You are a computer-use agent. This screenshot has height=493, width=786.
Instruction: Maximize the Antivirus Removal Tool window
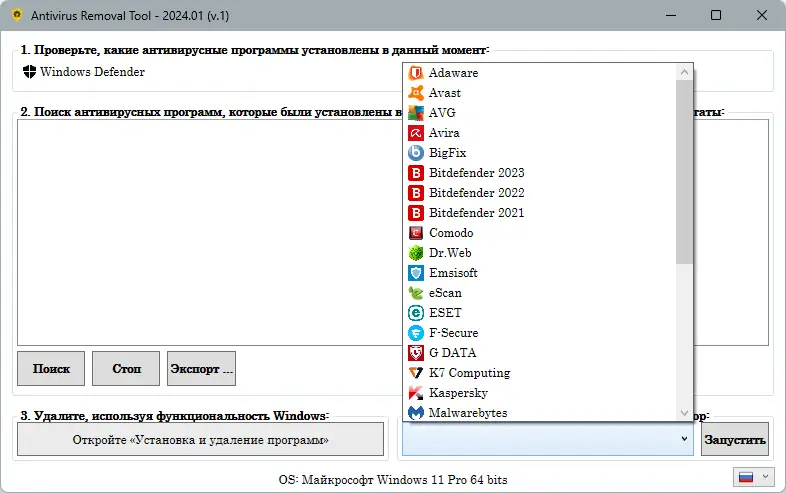(x=716, y=15)
